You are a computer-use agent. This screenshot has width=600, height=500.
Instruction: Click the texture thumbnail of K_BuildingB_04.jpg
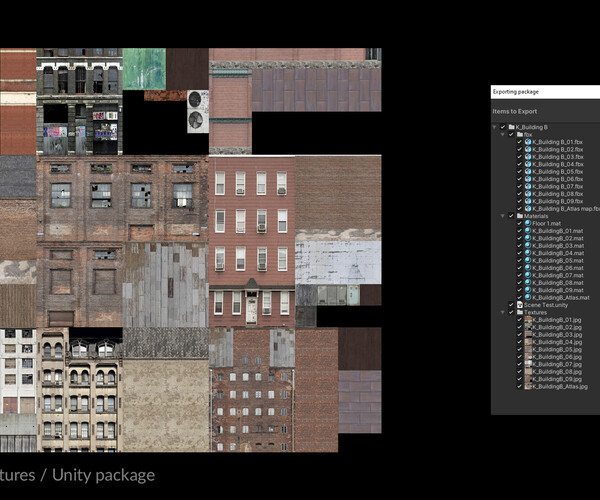click(x=528, y=342)
